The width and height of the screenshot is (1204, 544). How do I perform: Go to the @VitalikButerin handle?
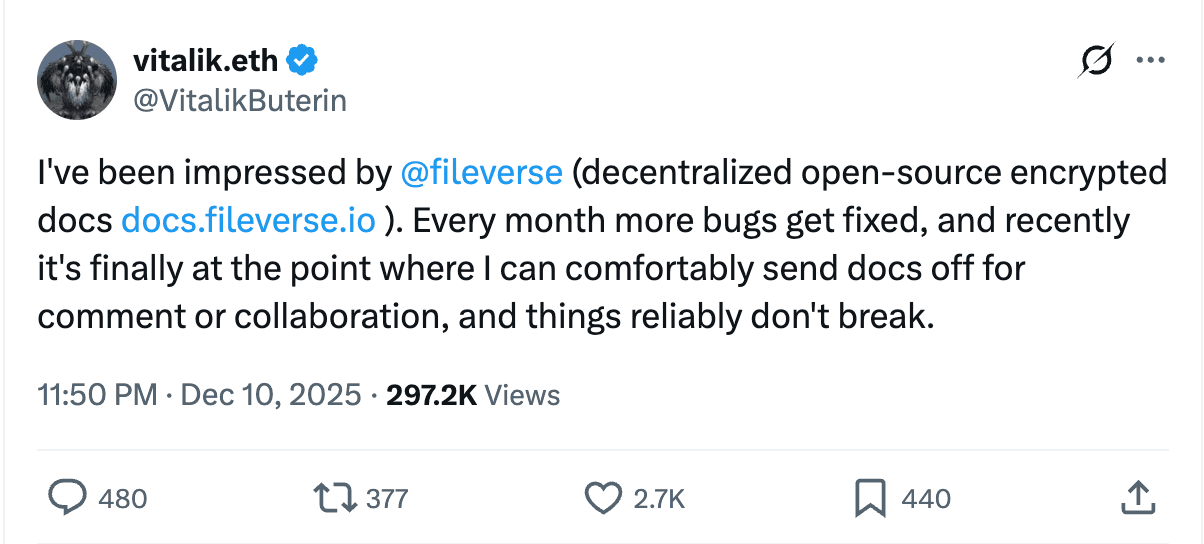point(239,100)
